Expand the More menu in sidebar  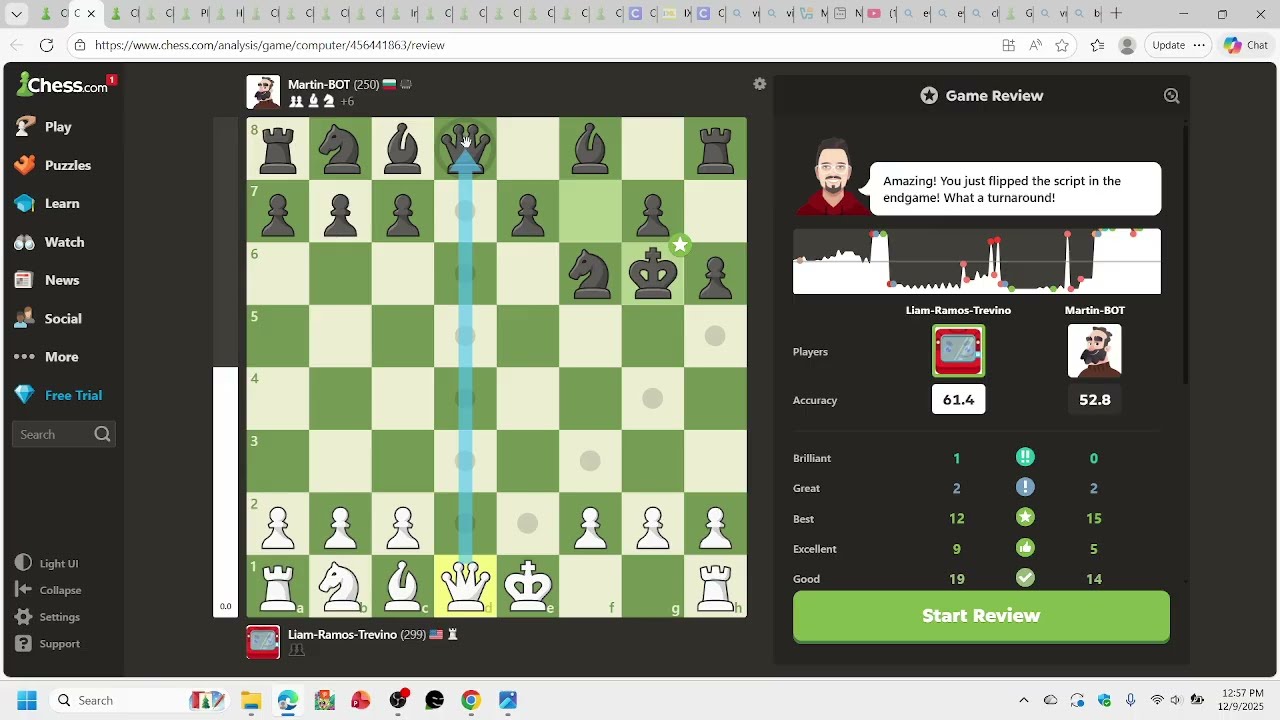(x=47, y=356)
